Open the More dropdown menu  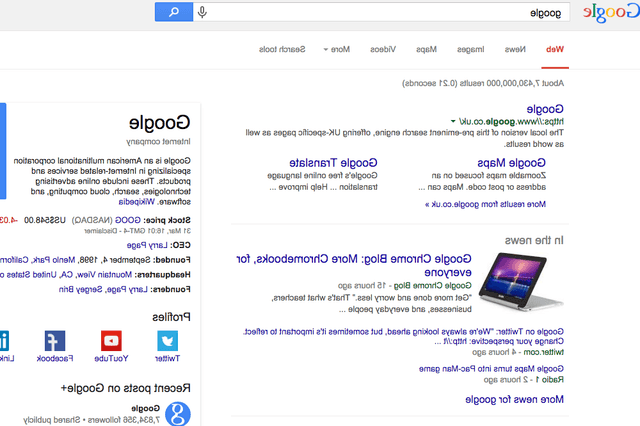[337, 49]
